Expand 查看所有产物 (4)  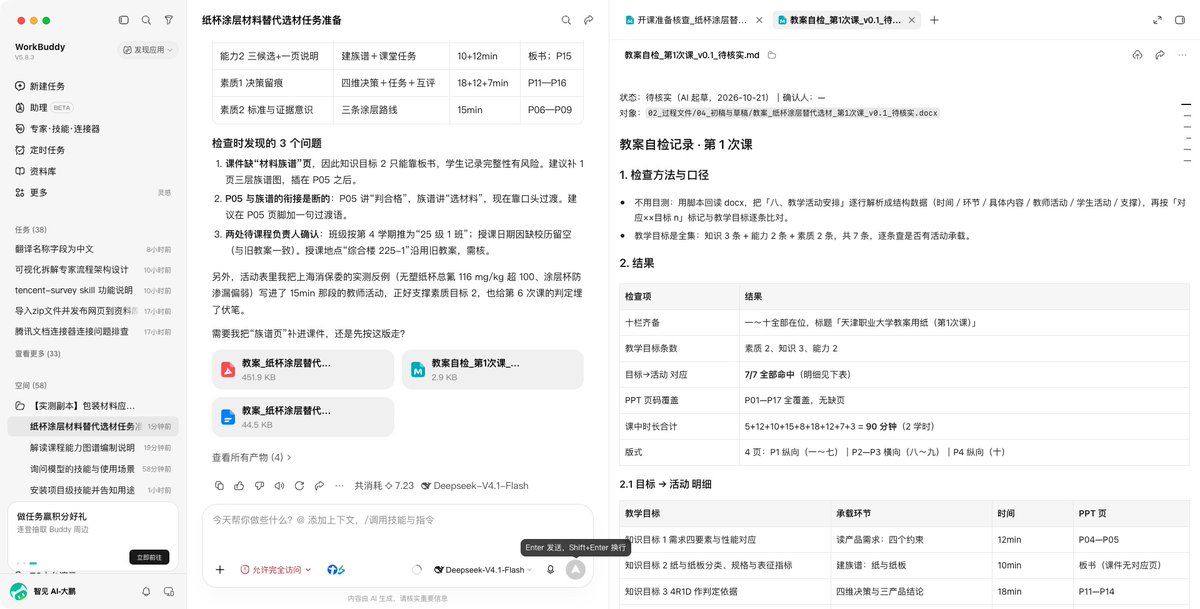(x=252, y=457)
